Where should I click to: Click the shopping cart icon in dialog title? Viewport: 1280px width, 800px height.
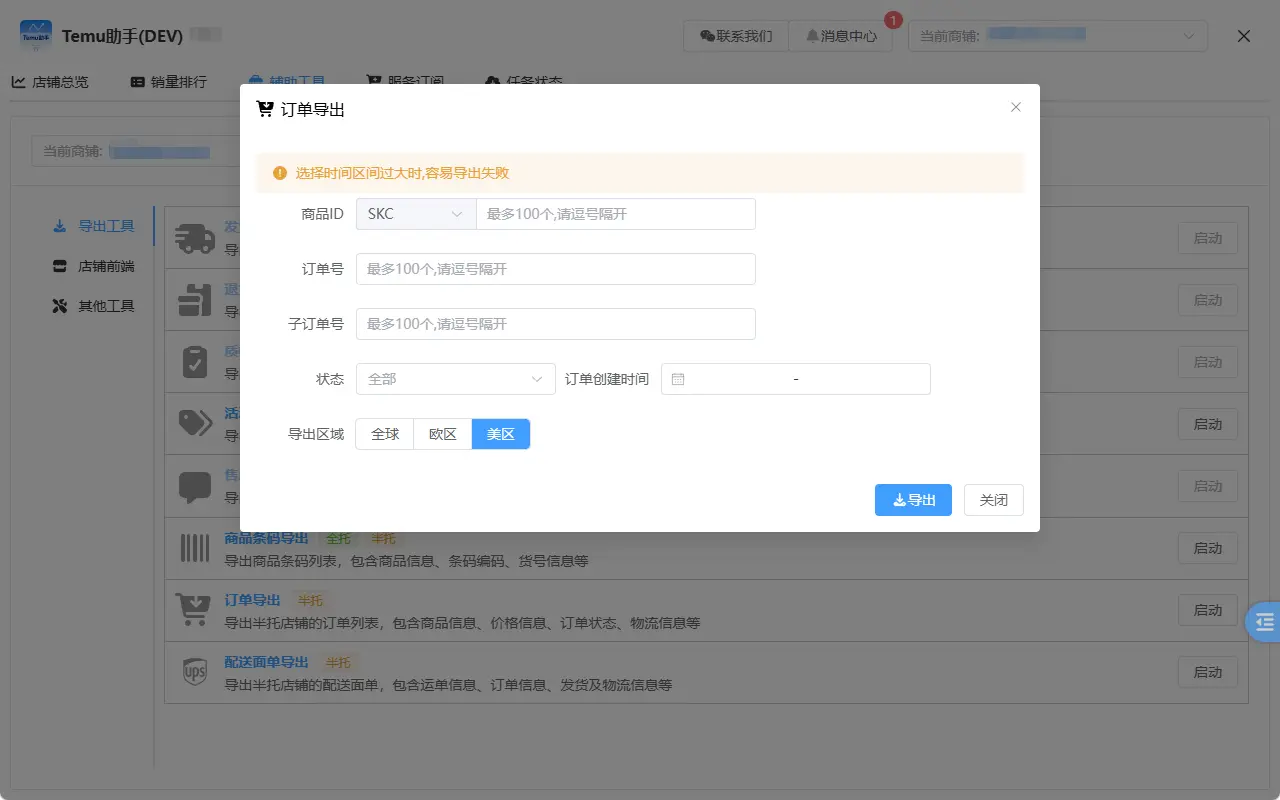(x=265, y=109)
